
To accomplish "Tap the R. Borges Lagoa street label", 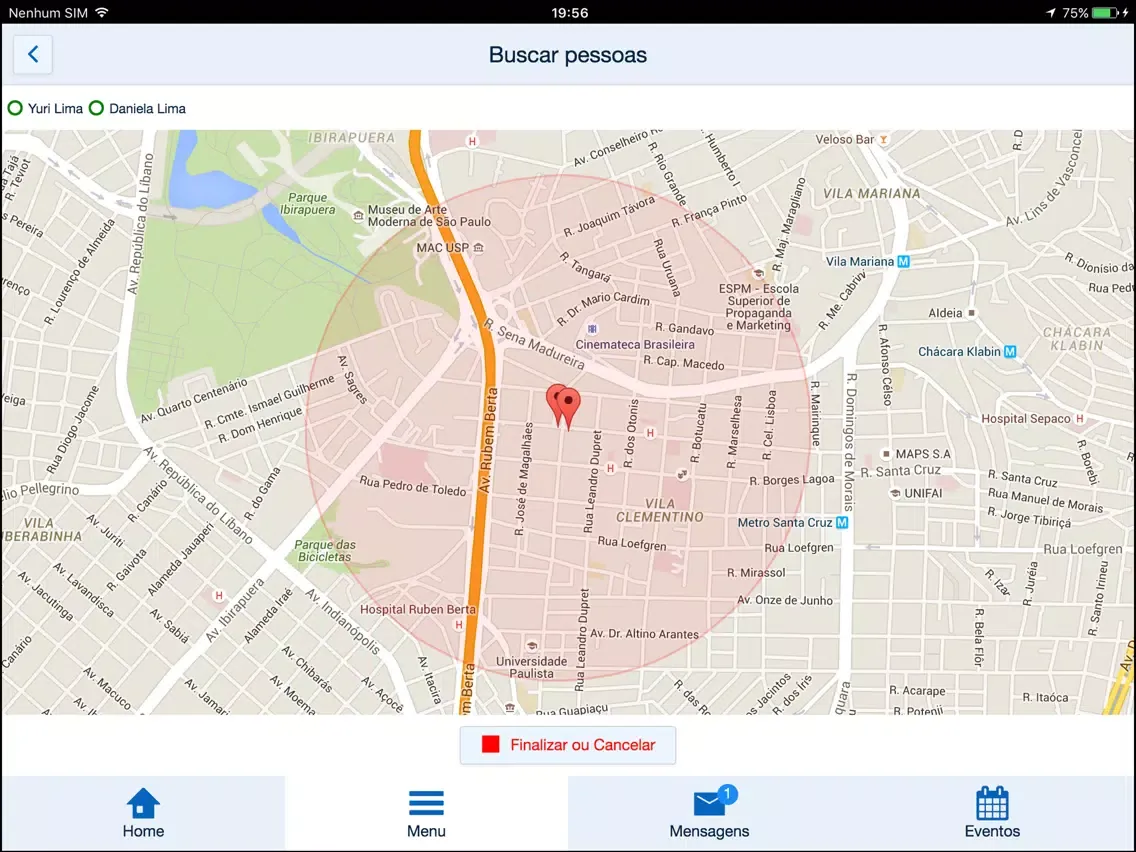I will pyautogui.click(x=792, y=480).
